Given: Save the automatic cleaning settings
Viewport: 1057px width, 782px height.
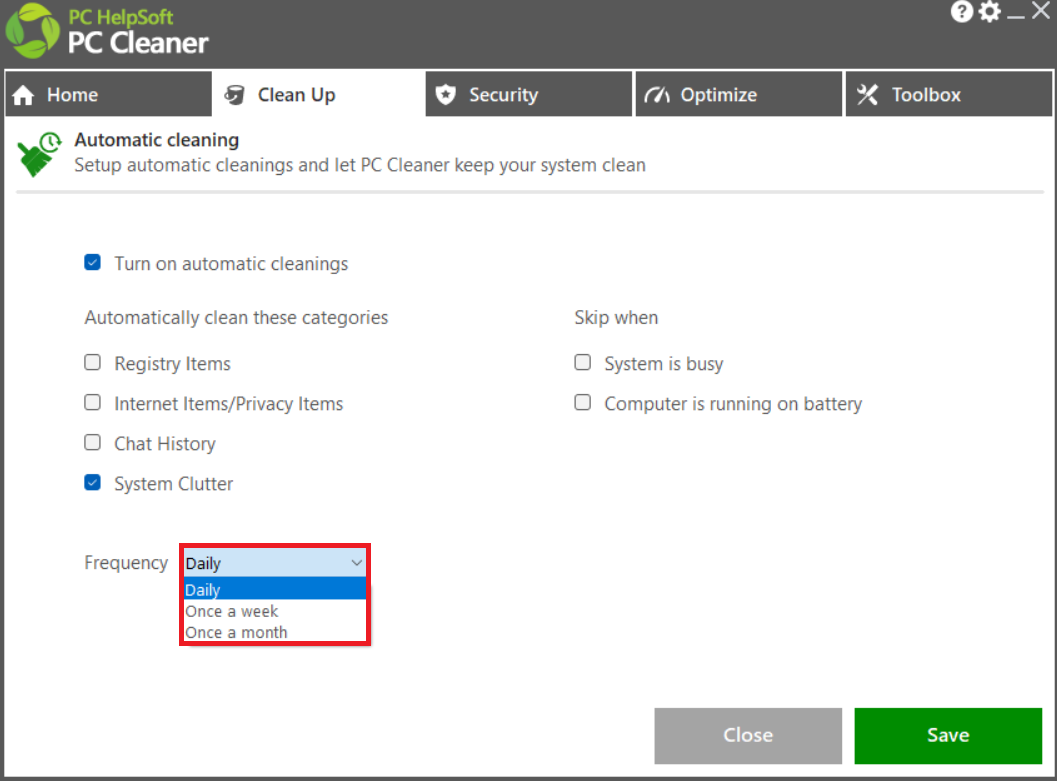Looking at the screenshot, I should pyautogui.click(x=948, y=735).
